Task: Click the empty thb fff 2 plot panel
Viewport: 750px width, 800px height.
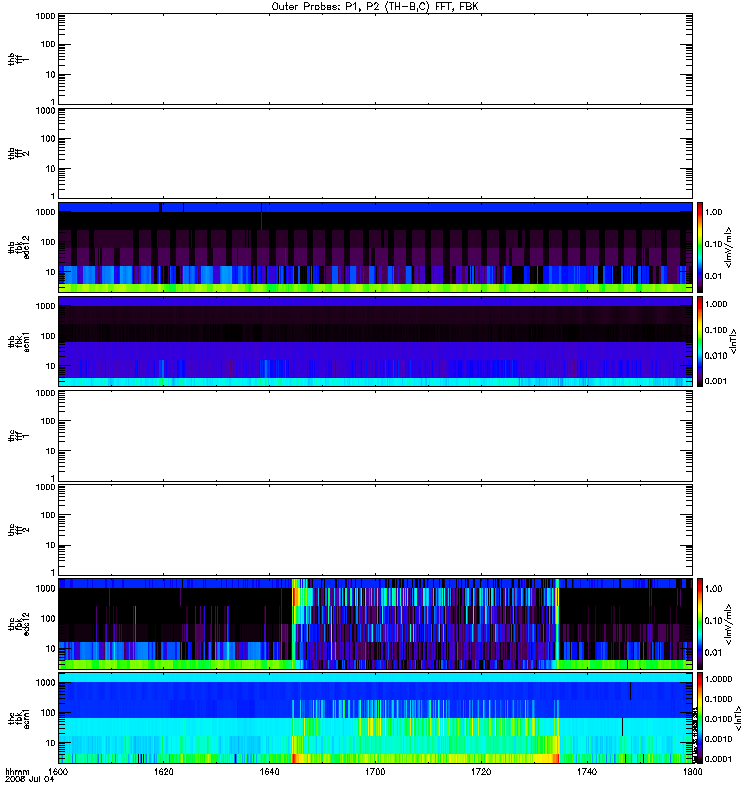Action: click(x=375, y=153)
